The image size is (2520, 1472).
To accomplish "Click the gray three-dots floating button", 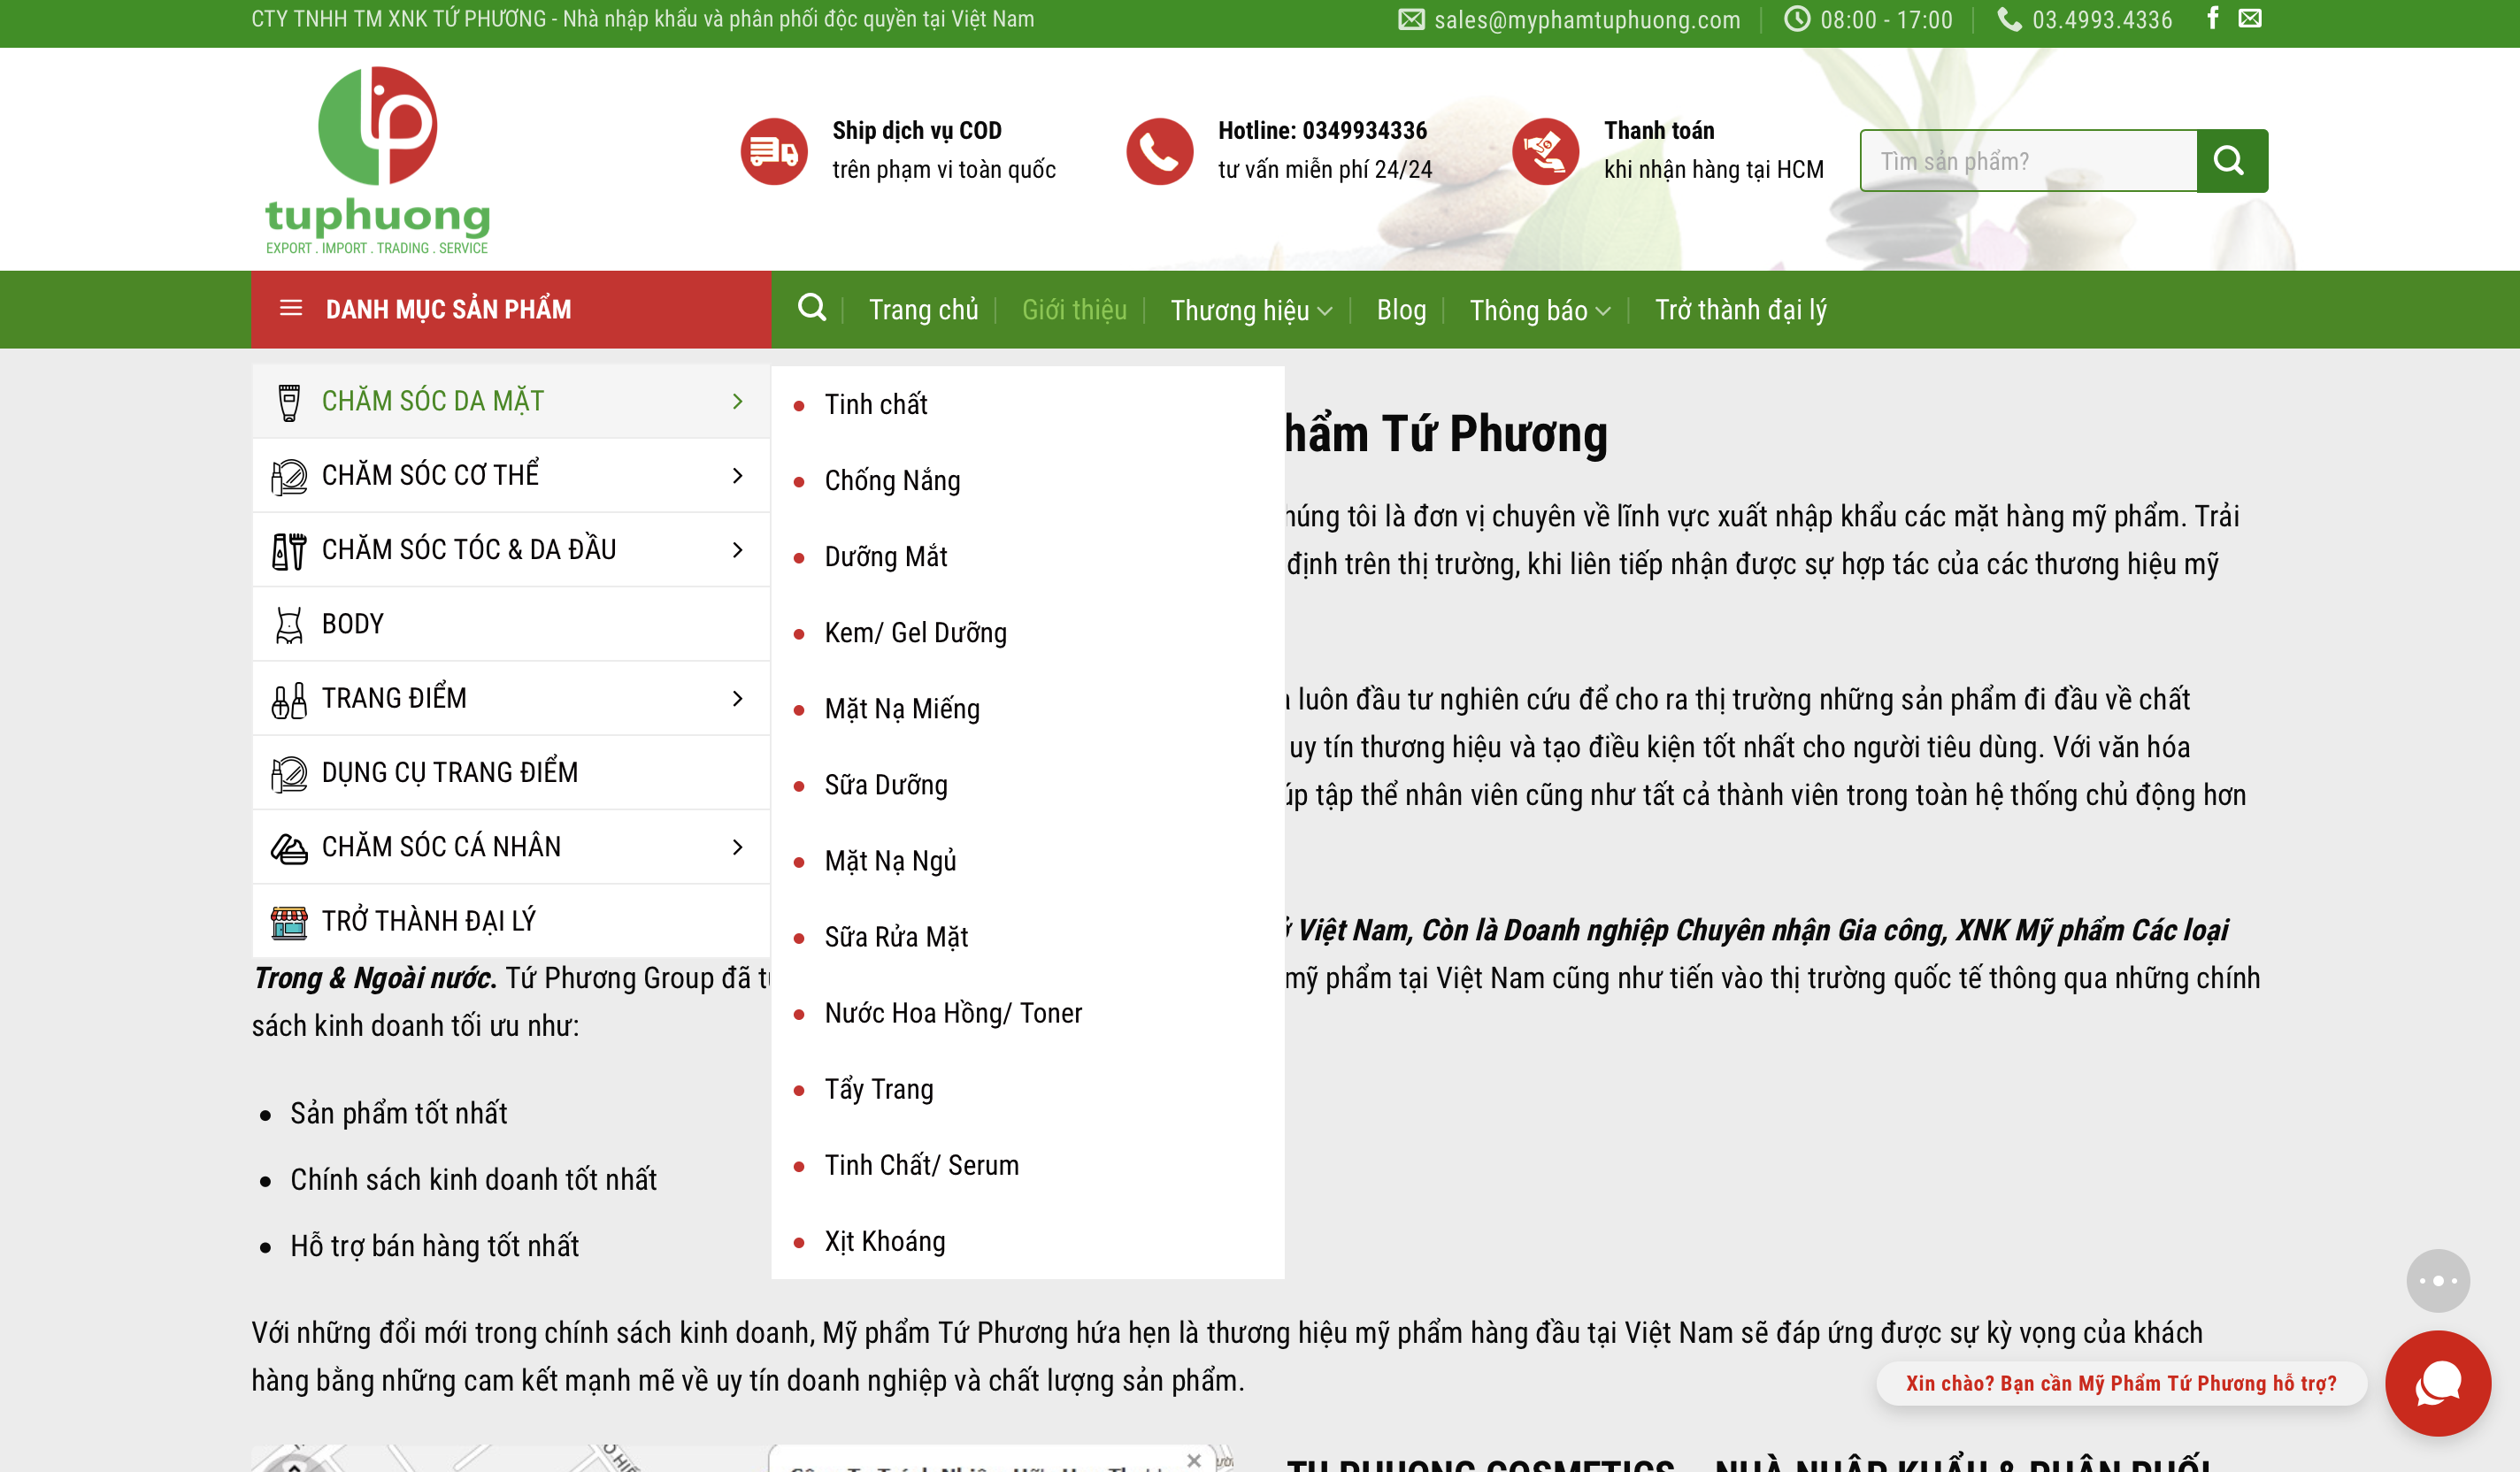I will [x=2437, y=1280].
